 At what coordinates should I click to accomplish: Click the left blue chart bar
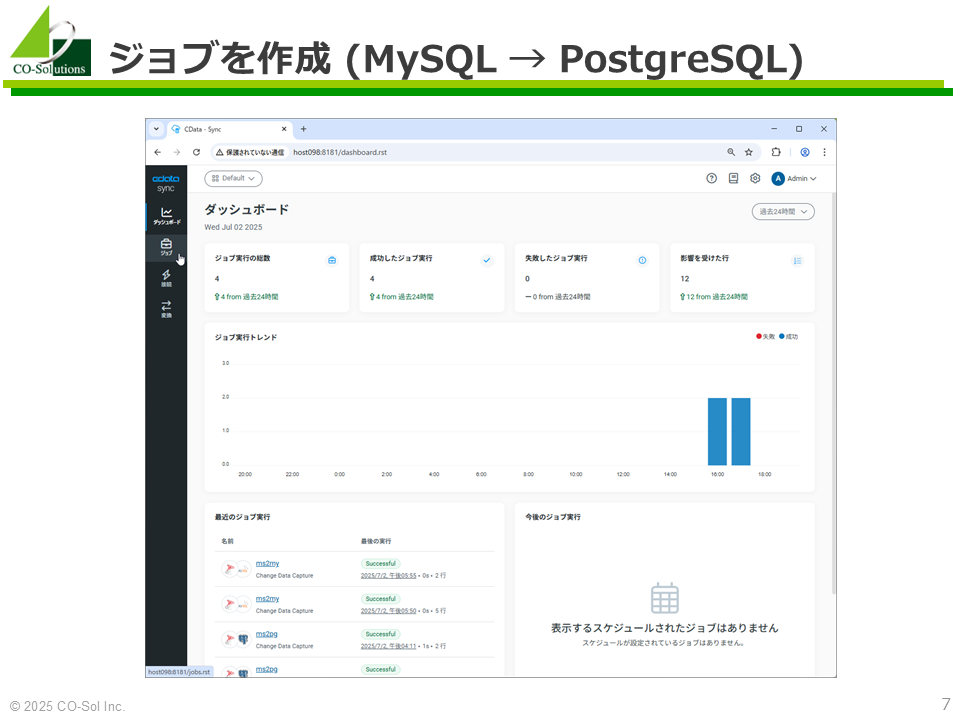click(717, 432)
